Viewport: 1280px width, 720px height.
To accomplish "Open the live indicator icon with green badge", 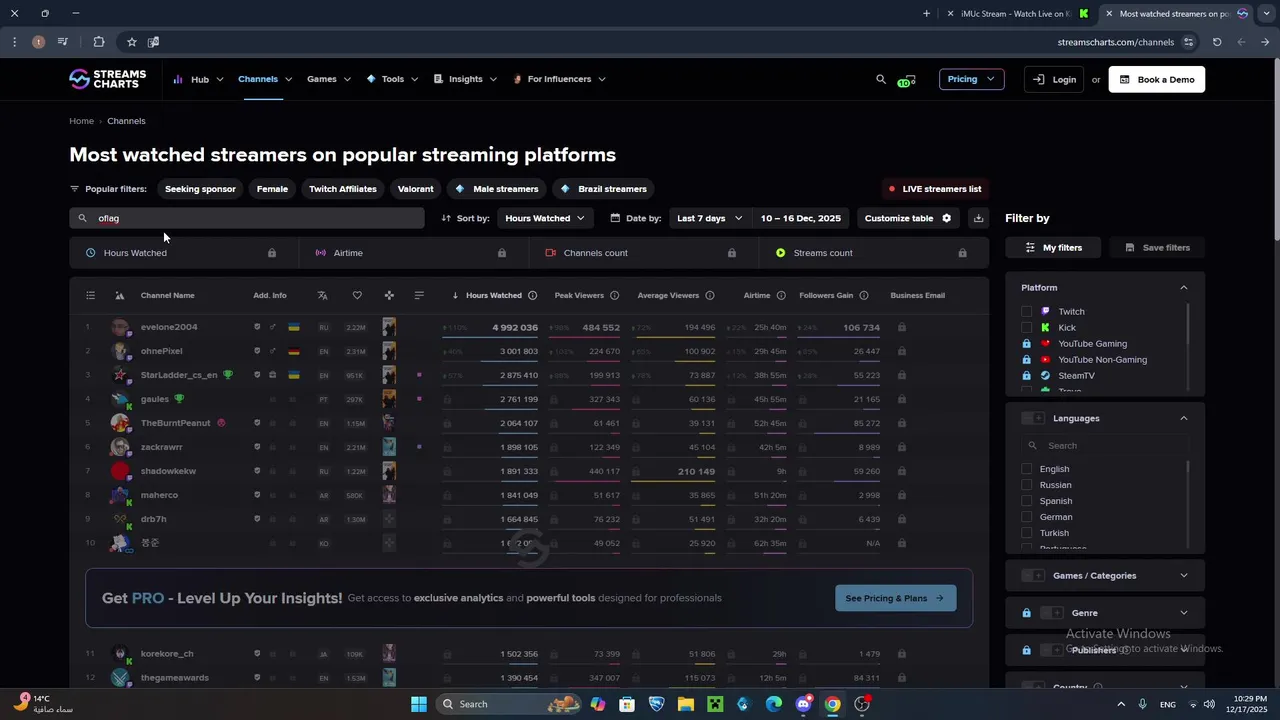I will 906,80.
